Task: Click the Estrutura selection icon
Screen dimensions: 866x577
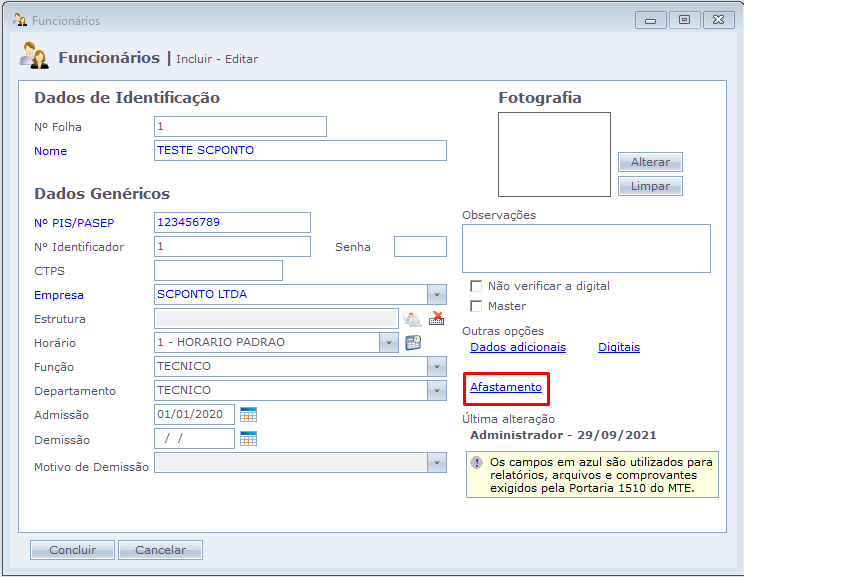Action: point(413,319)
